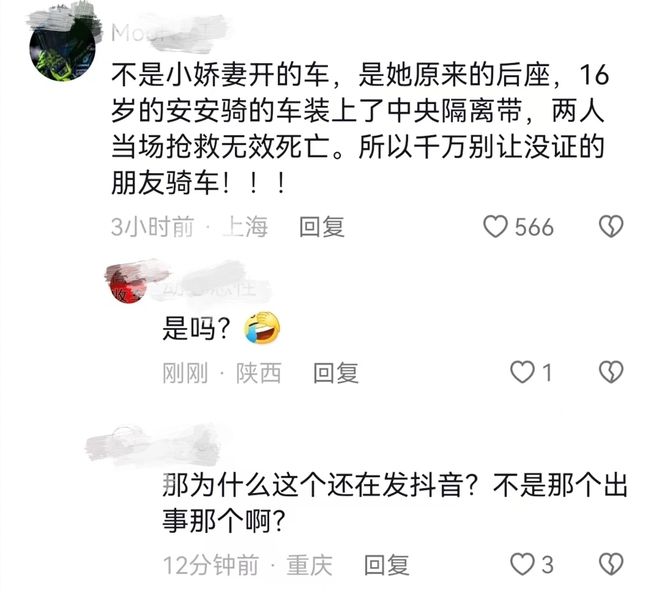Open the red avatar of 陕西 replier
Viewport: 660px width, 592px height.
pos(126,285)
